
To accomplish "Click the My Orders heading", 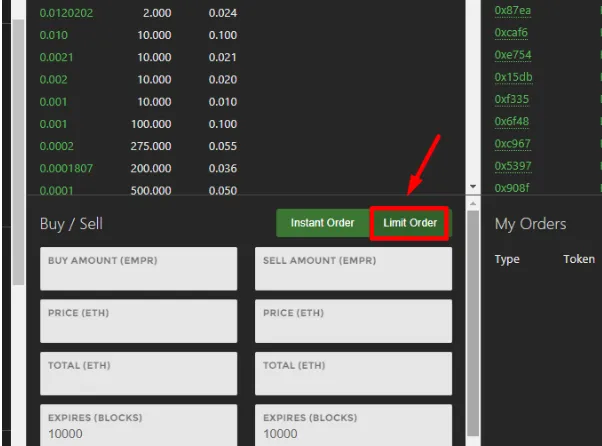I will pyautogui.click(x=530, y=224).
